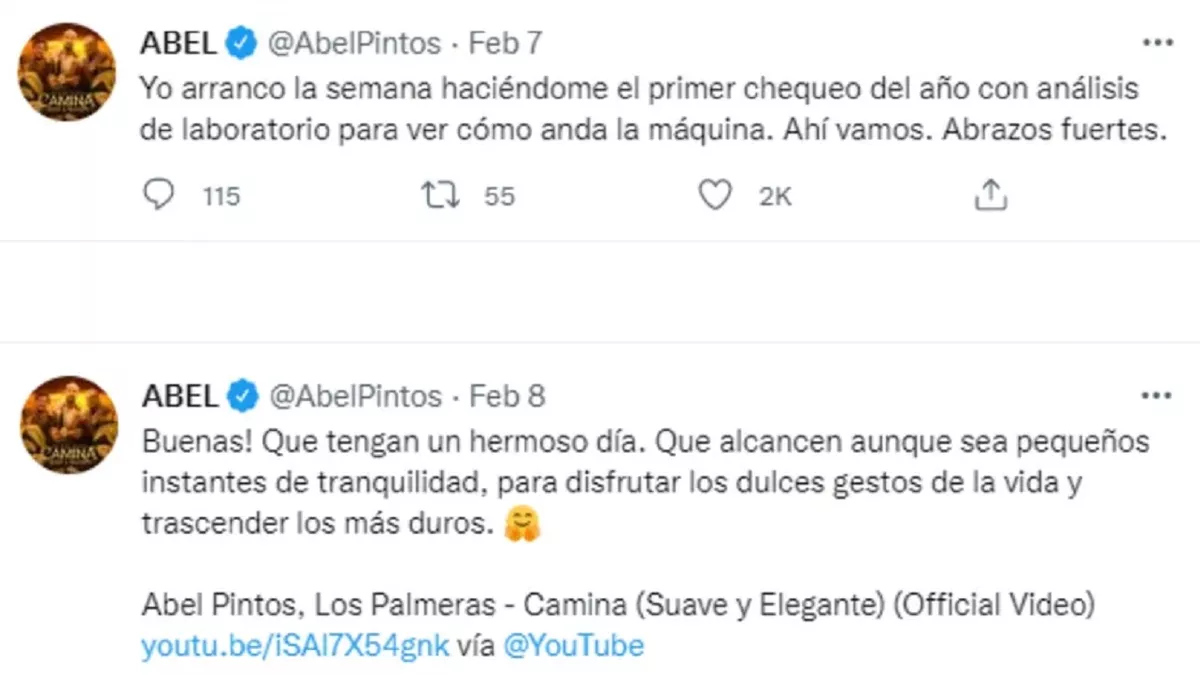Image resolution: width=1200 pixels, height=675 pixels.
Task: Open the youtu.be/iSAl7X54gnk link
Action: tap(296, 645)
